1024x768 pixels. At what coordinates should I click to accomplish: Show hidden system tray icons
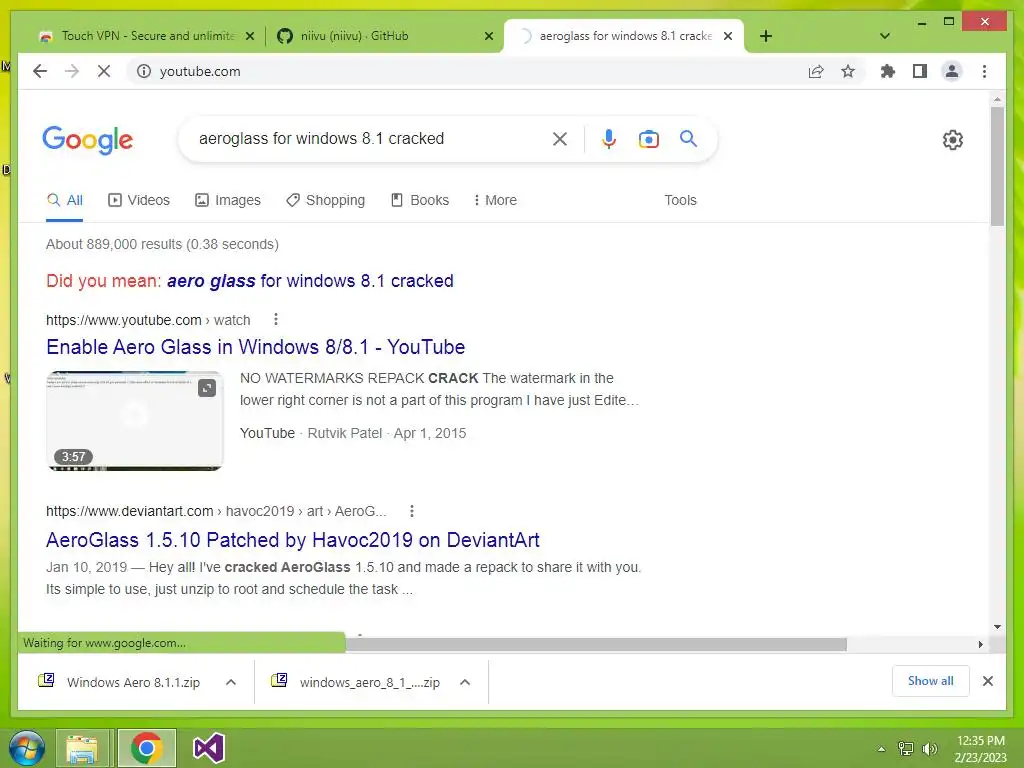coord(881,748)
